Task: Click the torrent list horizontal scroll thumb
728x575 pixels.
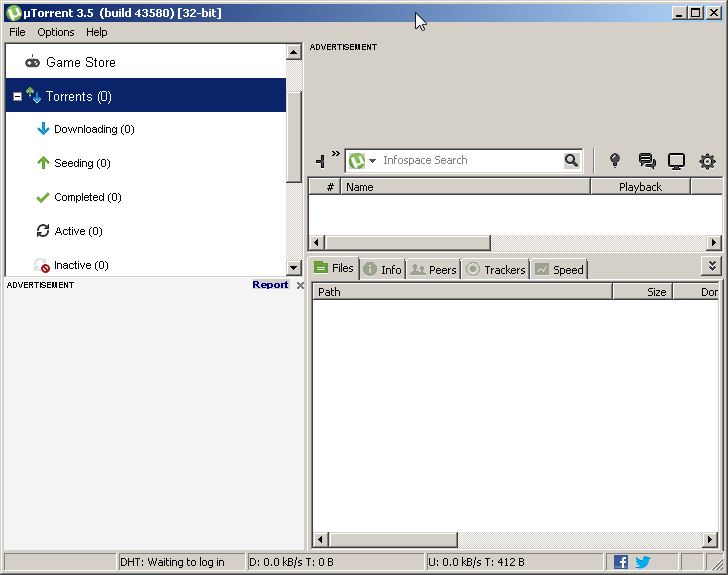Action: 408,242
